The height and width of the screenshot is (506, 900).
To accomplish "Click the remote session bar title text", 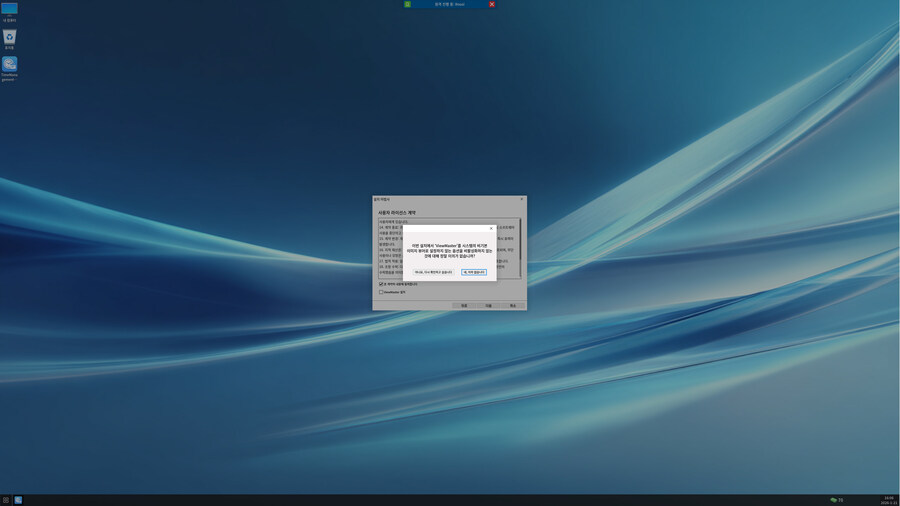I will 450,4.
